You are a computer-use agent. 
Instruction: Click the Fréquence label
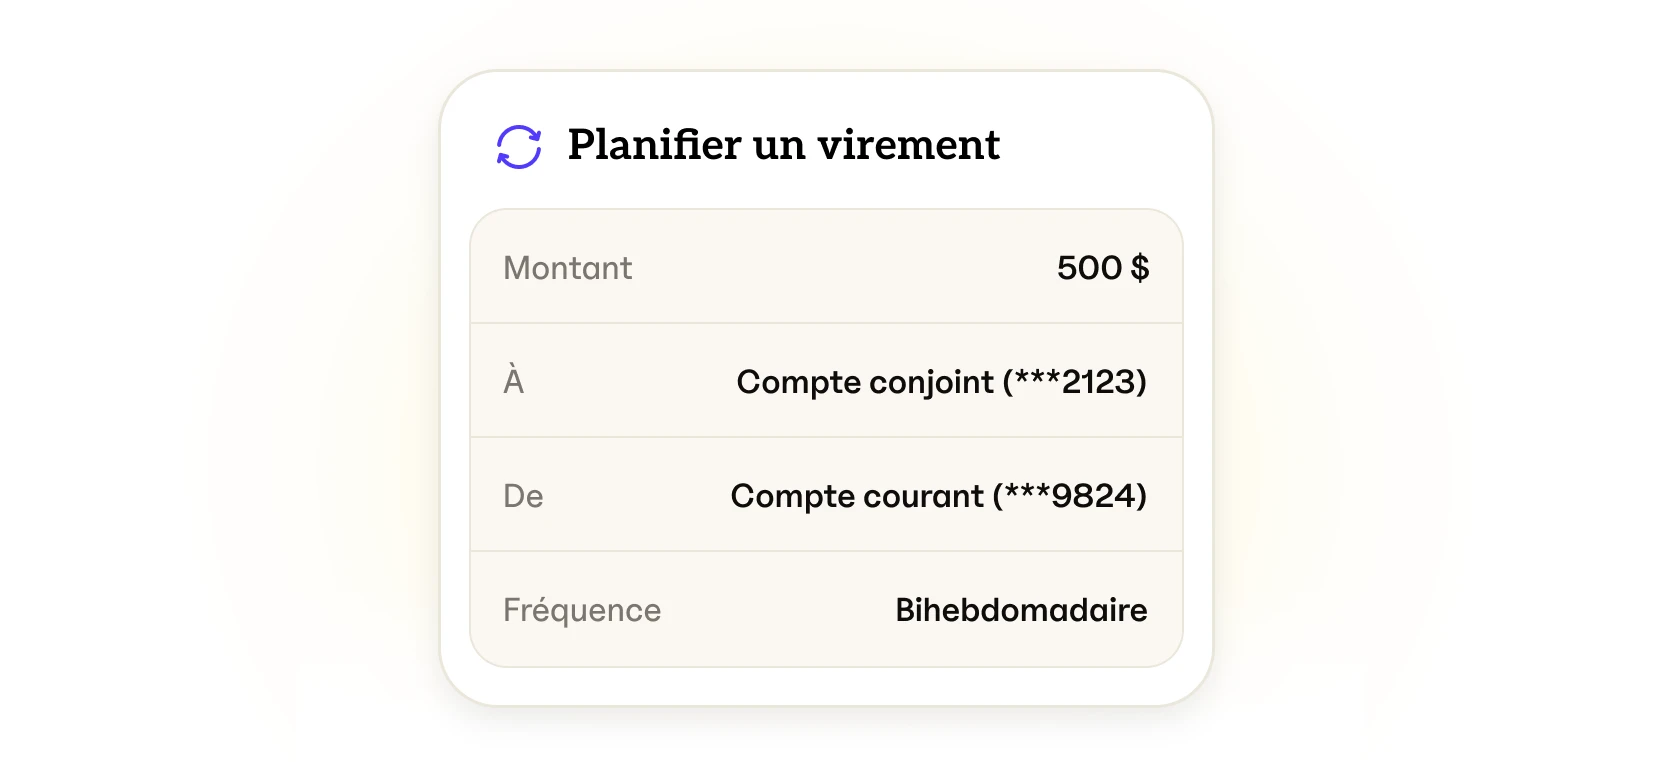pyautogui.click(x=582, y=610)
